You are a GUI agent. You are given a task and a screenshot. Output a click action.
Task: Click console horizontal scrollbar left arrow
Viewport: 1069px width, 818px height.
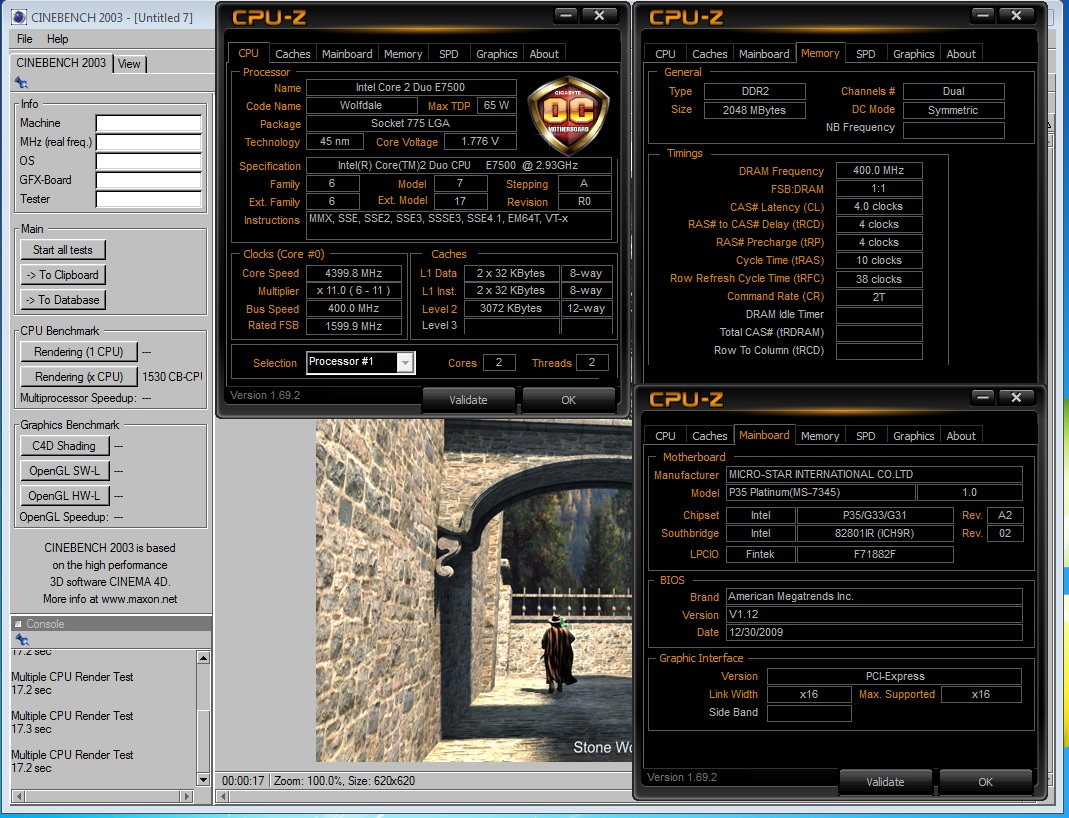[x=18, y=796]
